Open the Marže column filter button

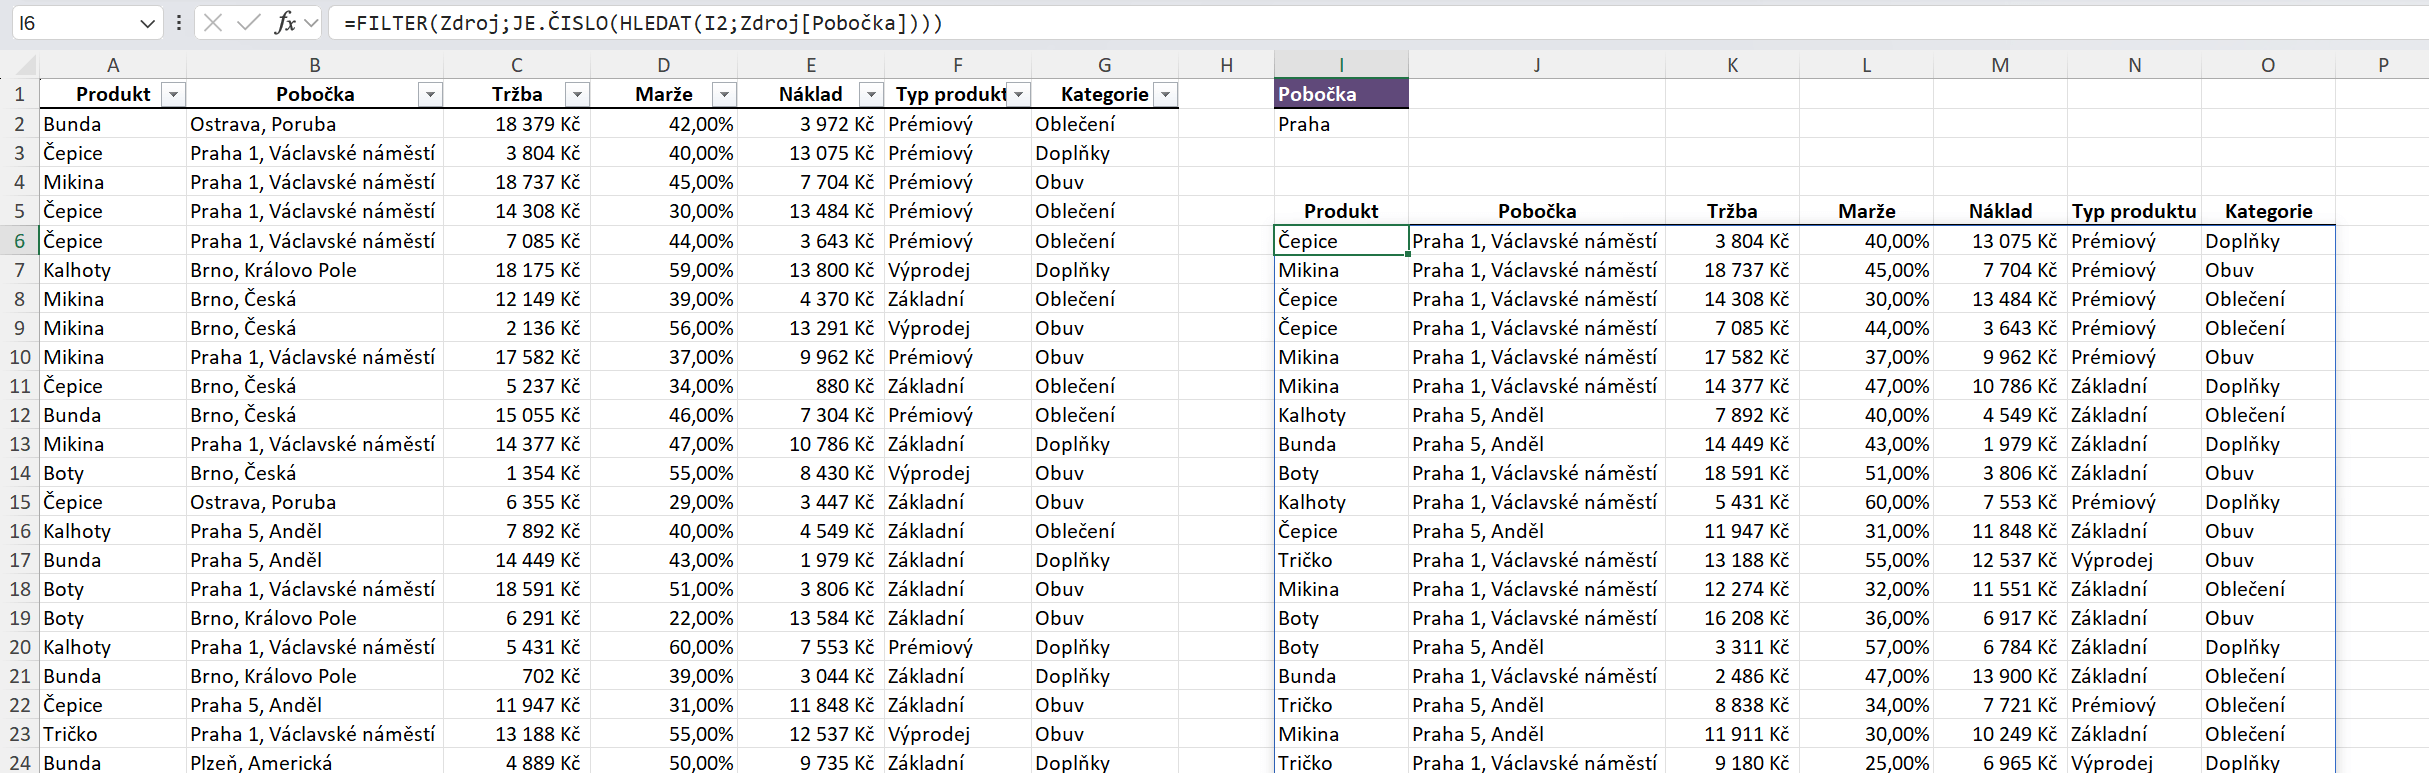click(724, 94)
